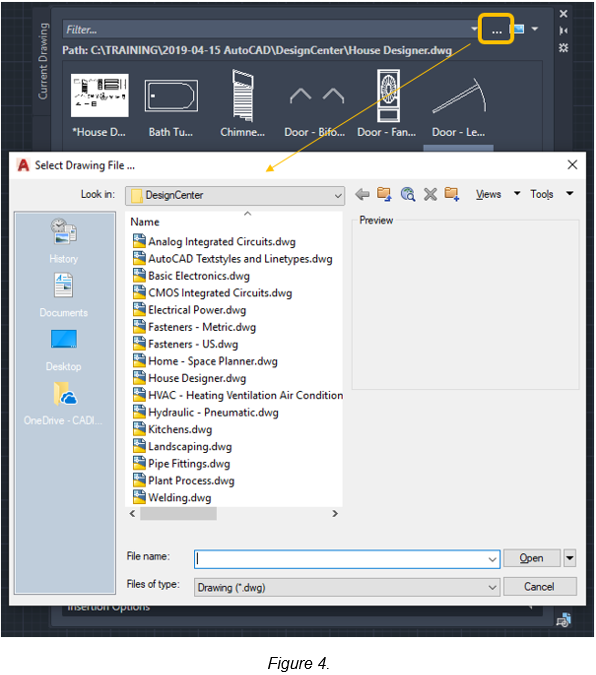The width and height of the screenshot is (596, 675).
Task: Switch to the Current Drawing vertical tab
Action: tap(43, 61)
